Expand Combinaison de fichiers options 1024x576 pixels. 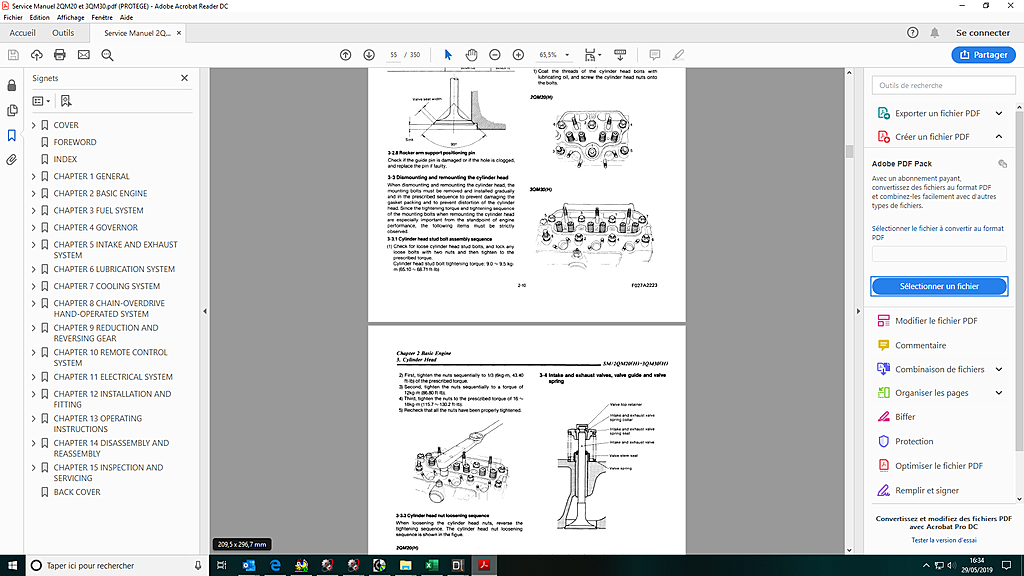click(x=999, y=369)
